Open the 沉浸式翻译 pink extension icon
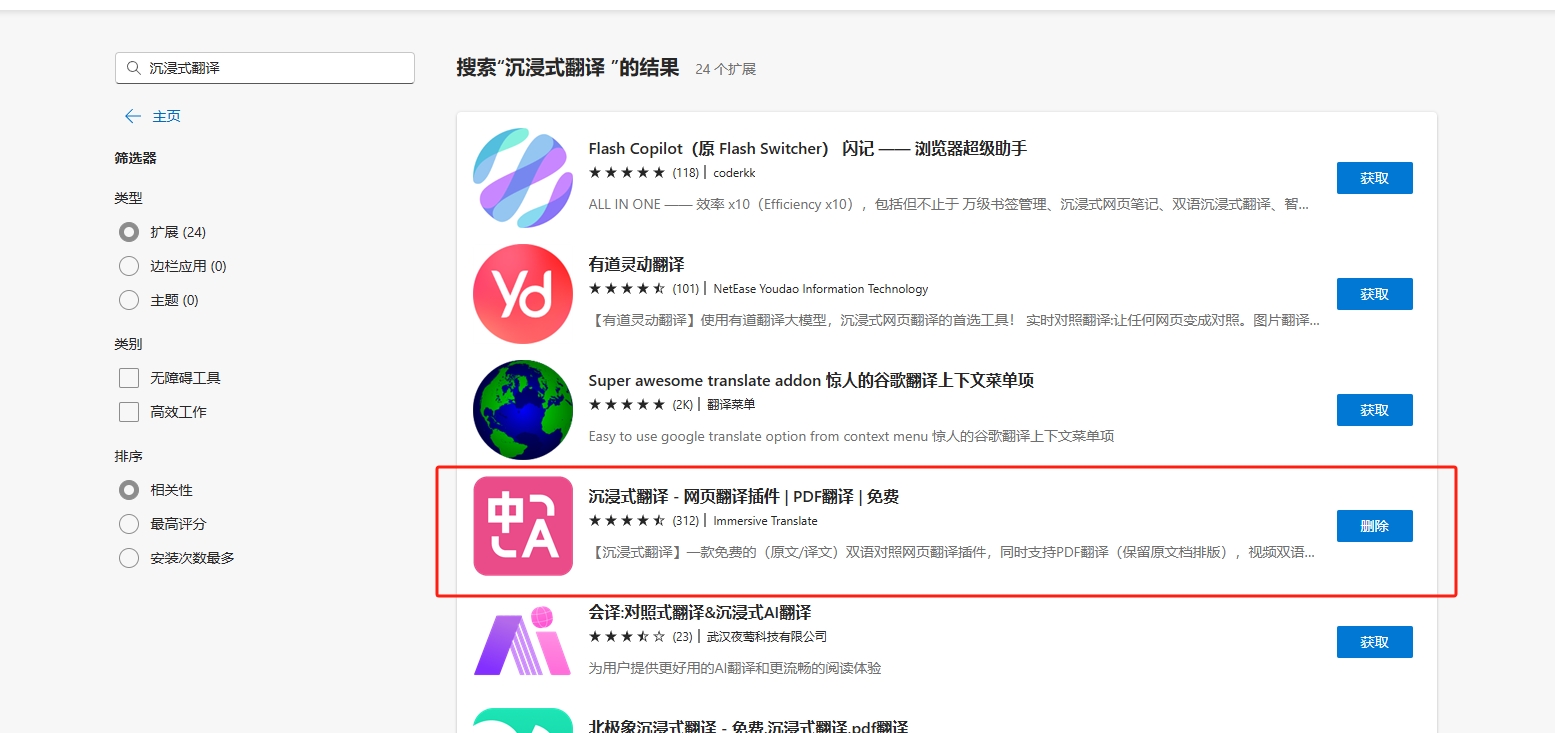Image resolution: width=1555 pixels, height=733 pixels. click(523, 526)
